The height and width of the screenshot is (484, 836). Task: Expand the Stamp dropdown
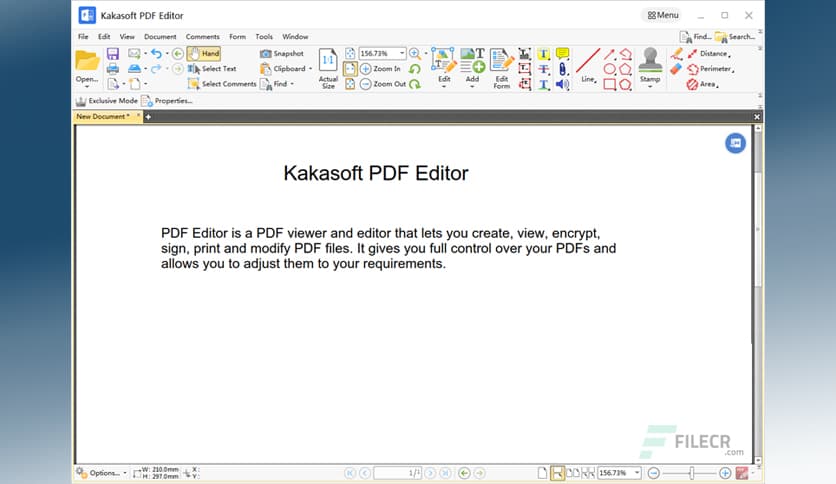650,86
